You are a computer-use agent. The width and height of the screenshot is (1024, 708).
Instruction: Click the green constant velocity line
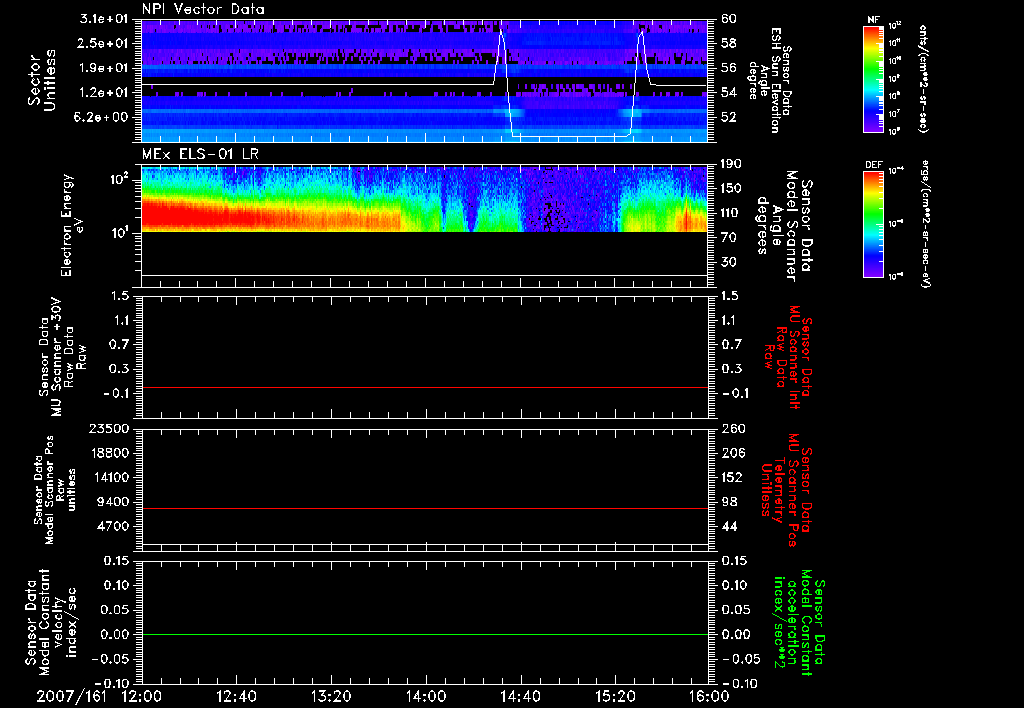[x=424, y=634]
